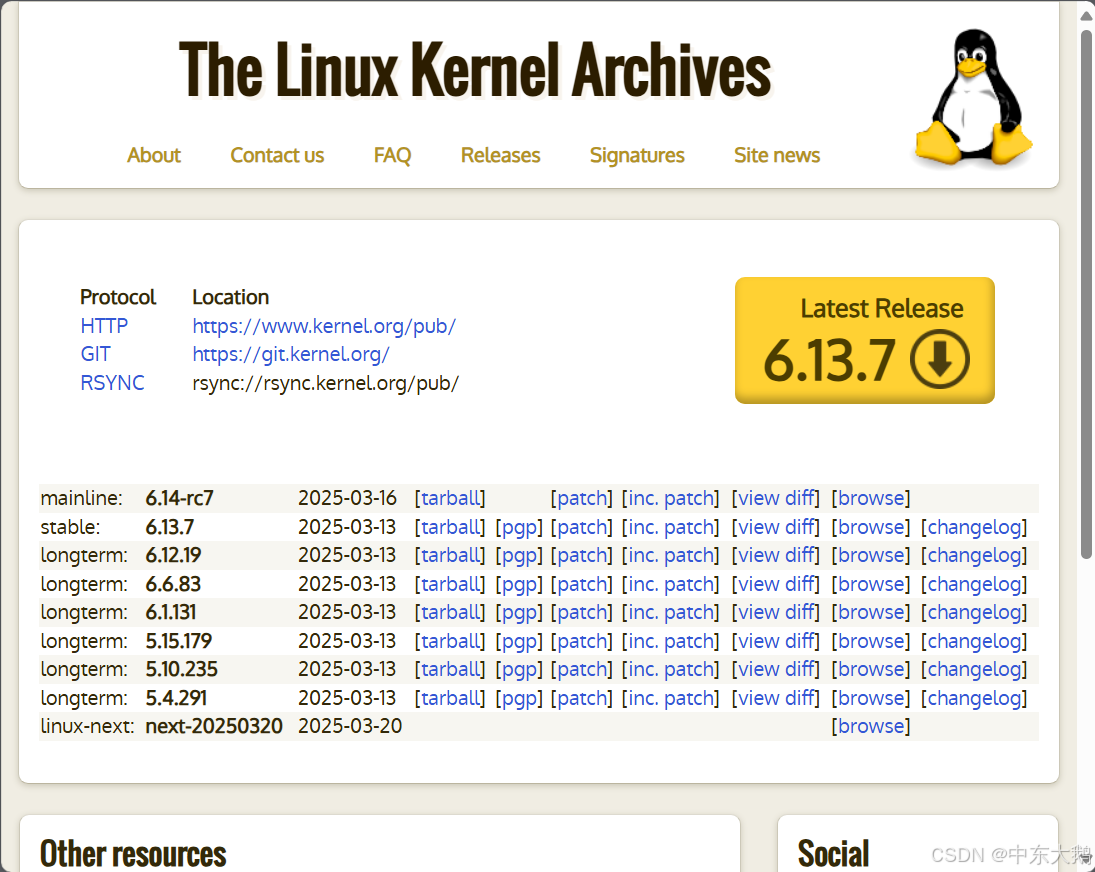This screenshot has width=1095, height=872.
Task: Open the About page
Action: [153, 155]
